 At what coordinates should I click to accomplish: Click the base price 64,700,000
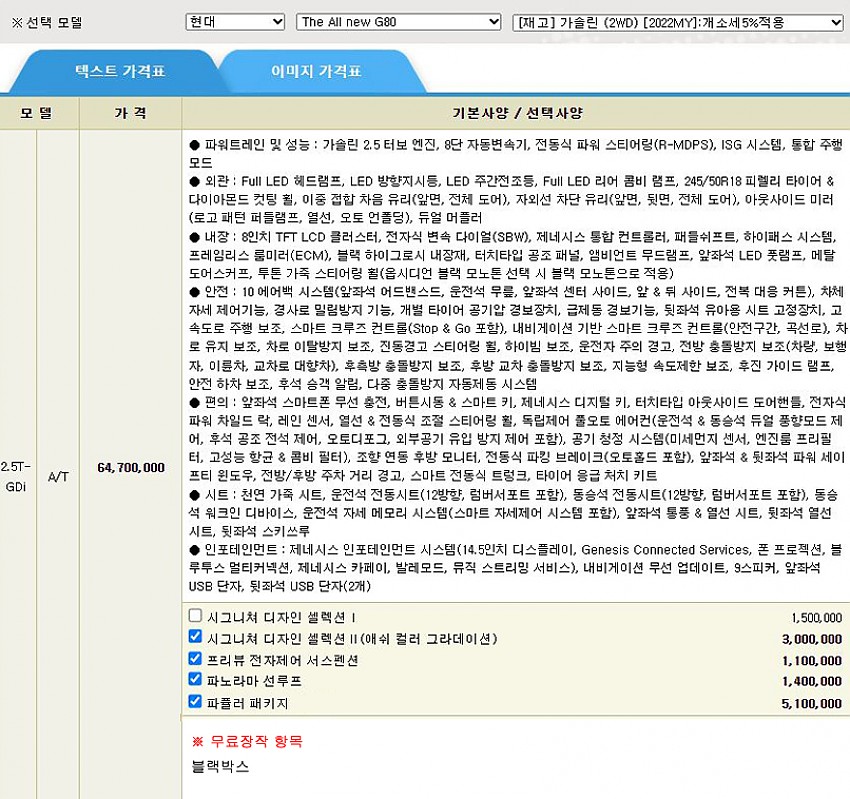131,467
